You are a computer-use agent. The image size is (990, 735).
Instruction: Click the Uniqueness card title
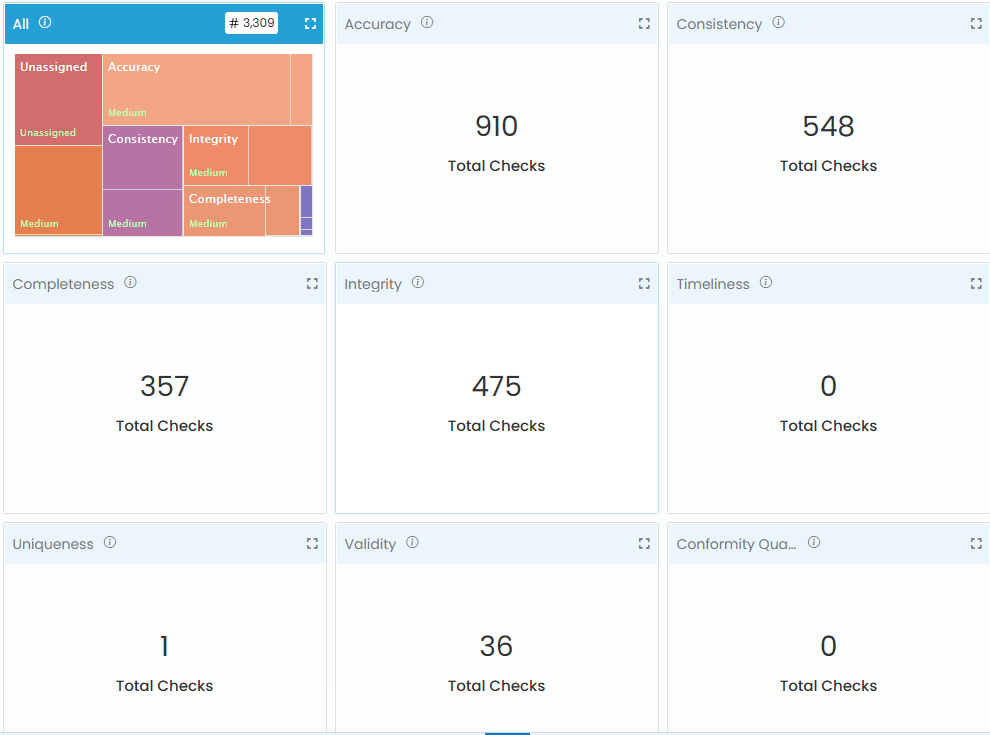pos(53,544)
